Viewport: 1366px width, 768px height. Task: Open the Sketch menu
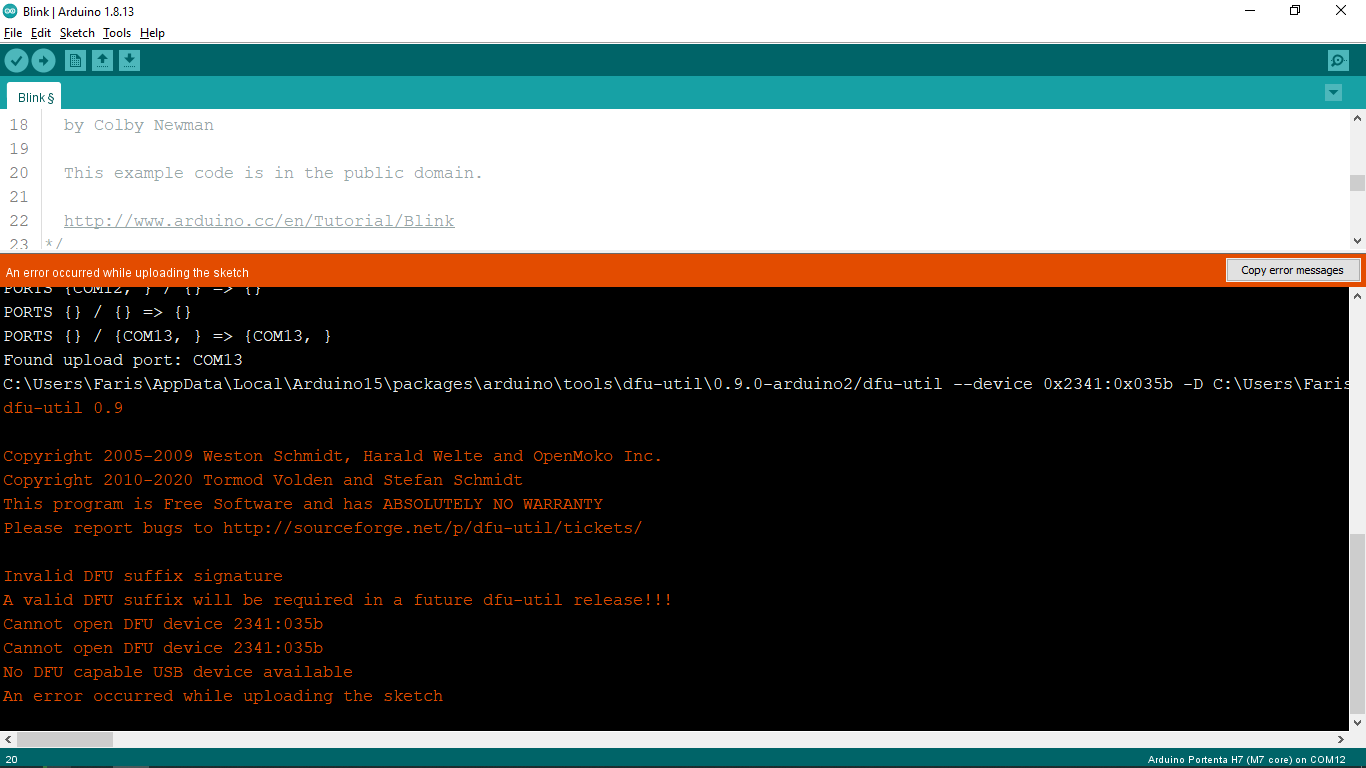point(77,33)
